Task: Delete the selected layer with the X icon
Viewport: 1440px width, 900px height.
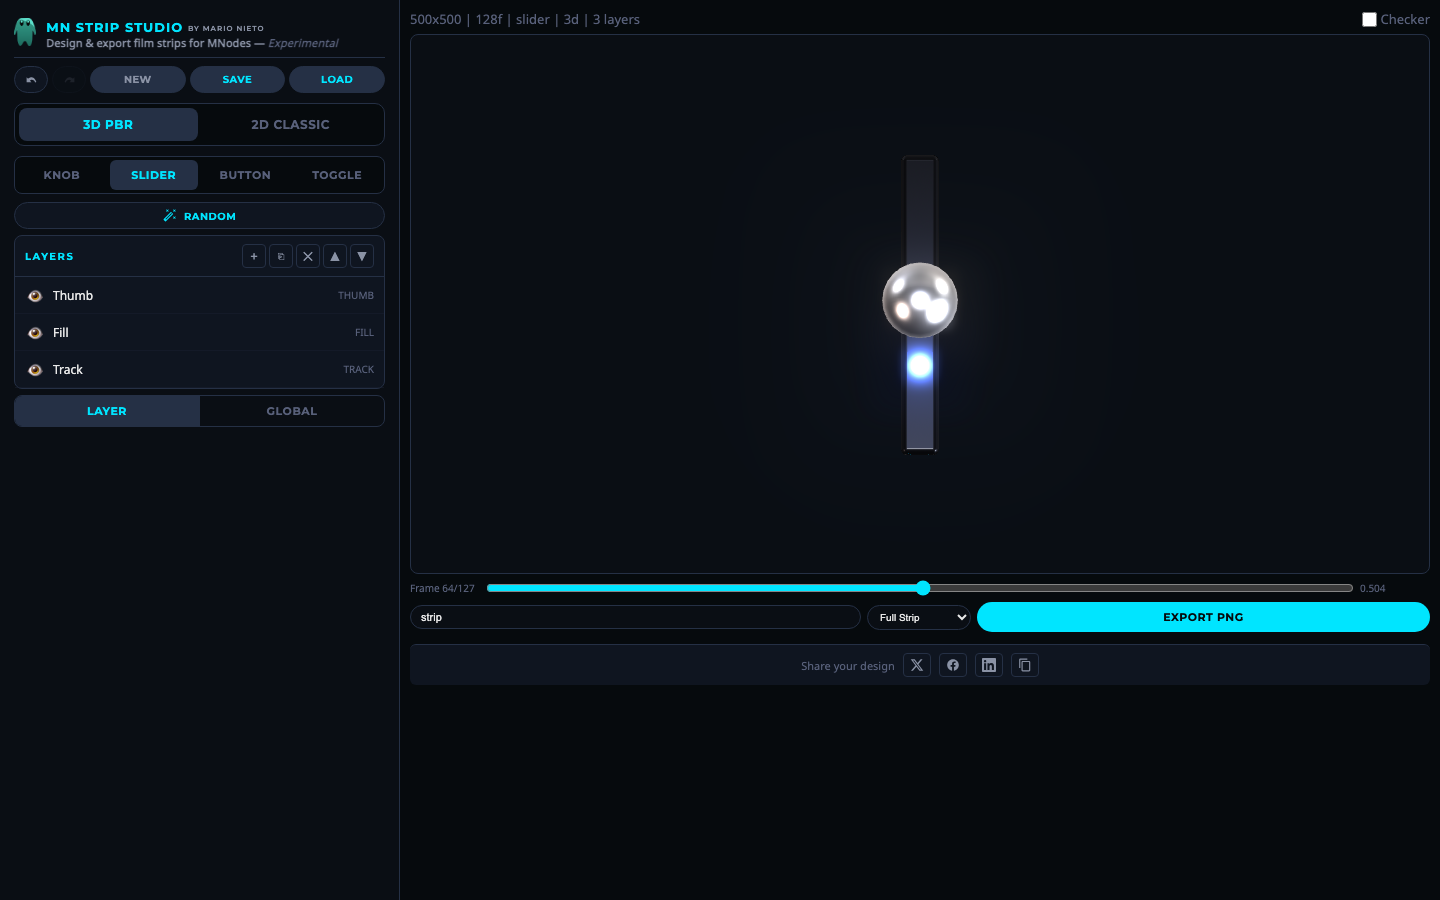Action: pyautogui.click(x=308, y=256)
